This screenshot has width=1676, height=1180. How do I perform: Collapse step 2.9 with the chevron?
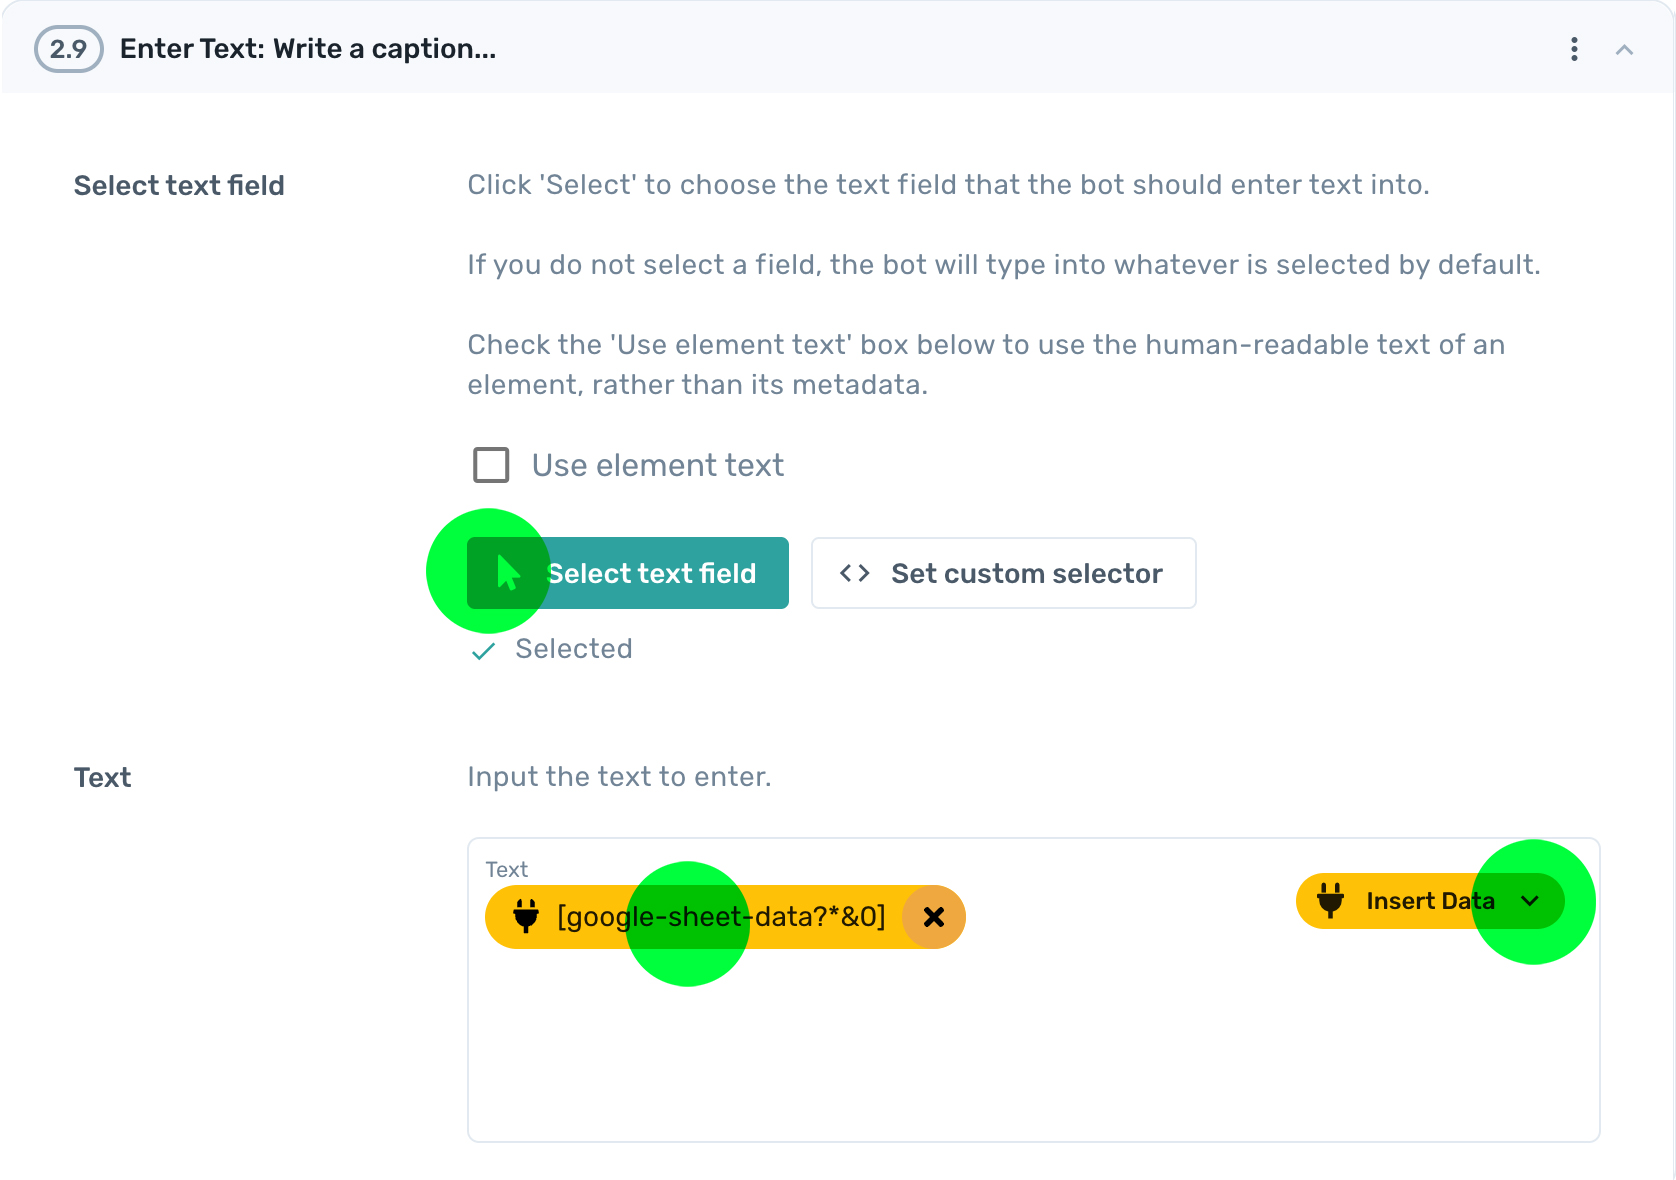pos(1622,48)
